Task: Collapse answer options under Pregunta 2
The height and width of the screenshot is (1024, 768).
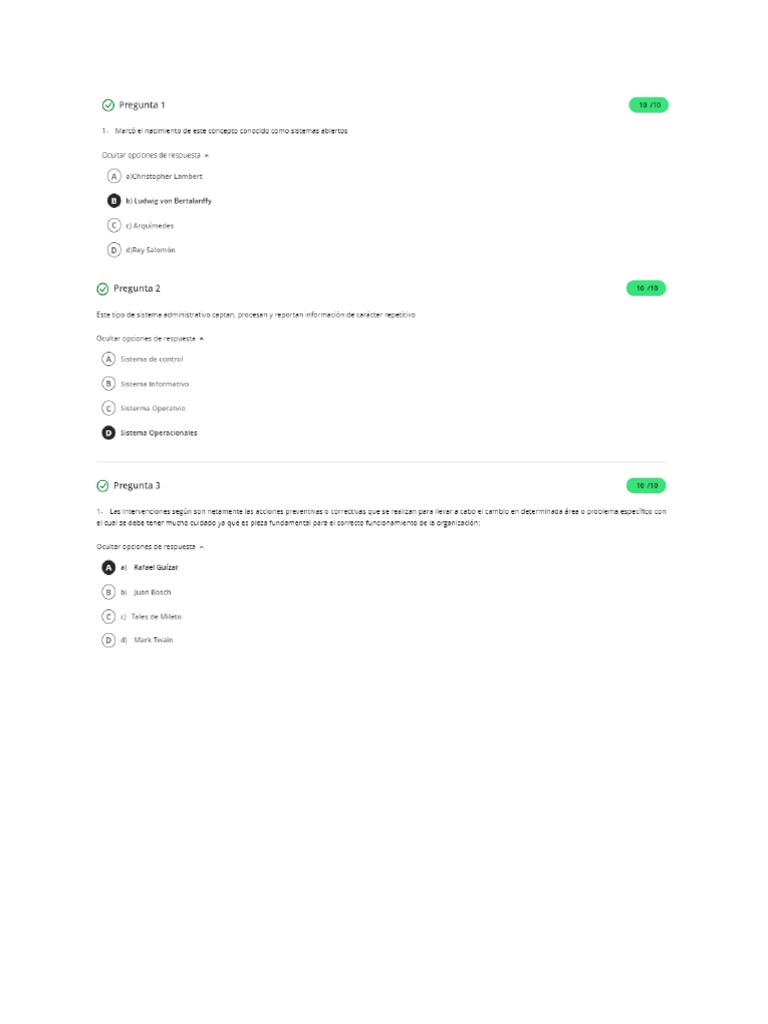Action: click(x=150, y=339)
